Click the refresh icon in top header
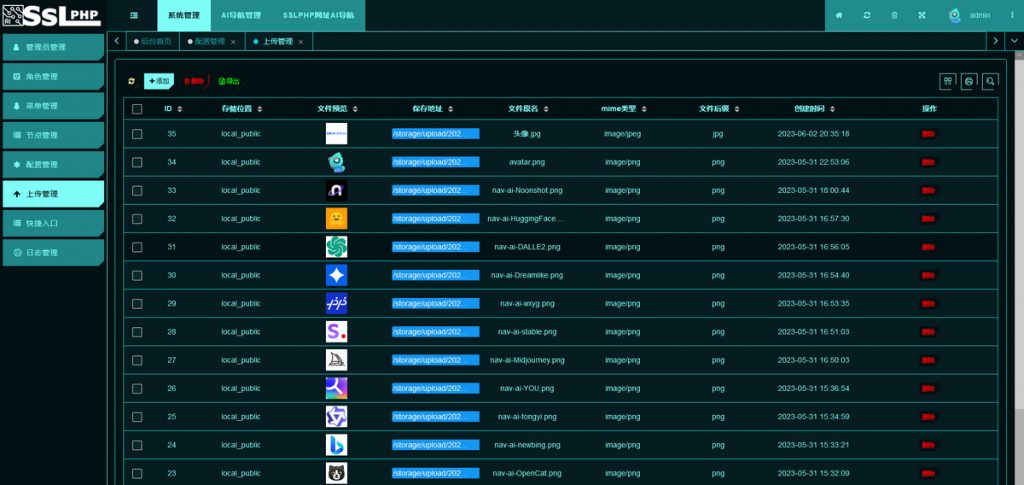The height and width of the screenshot is (485, 1024). click(x=866, y=16)
